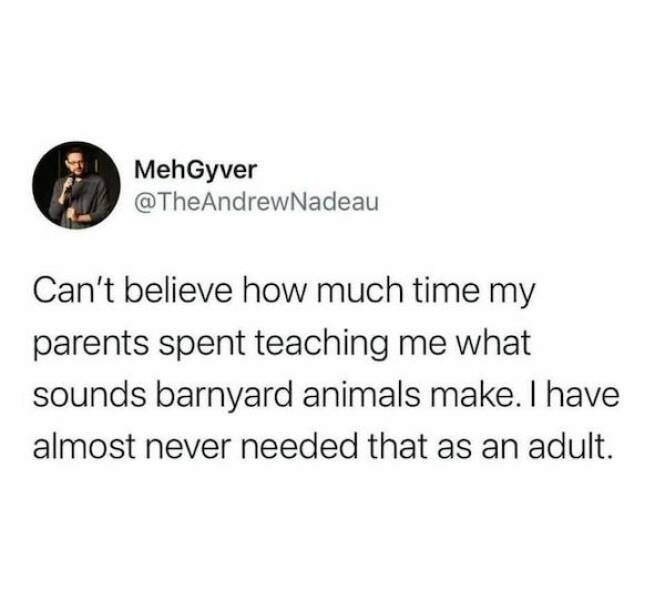The height and width of the screenshot is (600, 665).
Task: Open MehGyver's round profile picture
Action: pyautogui.click(x=76, y=185)
